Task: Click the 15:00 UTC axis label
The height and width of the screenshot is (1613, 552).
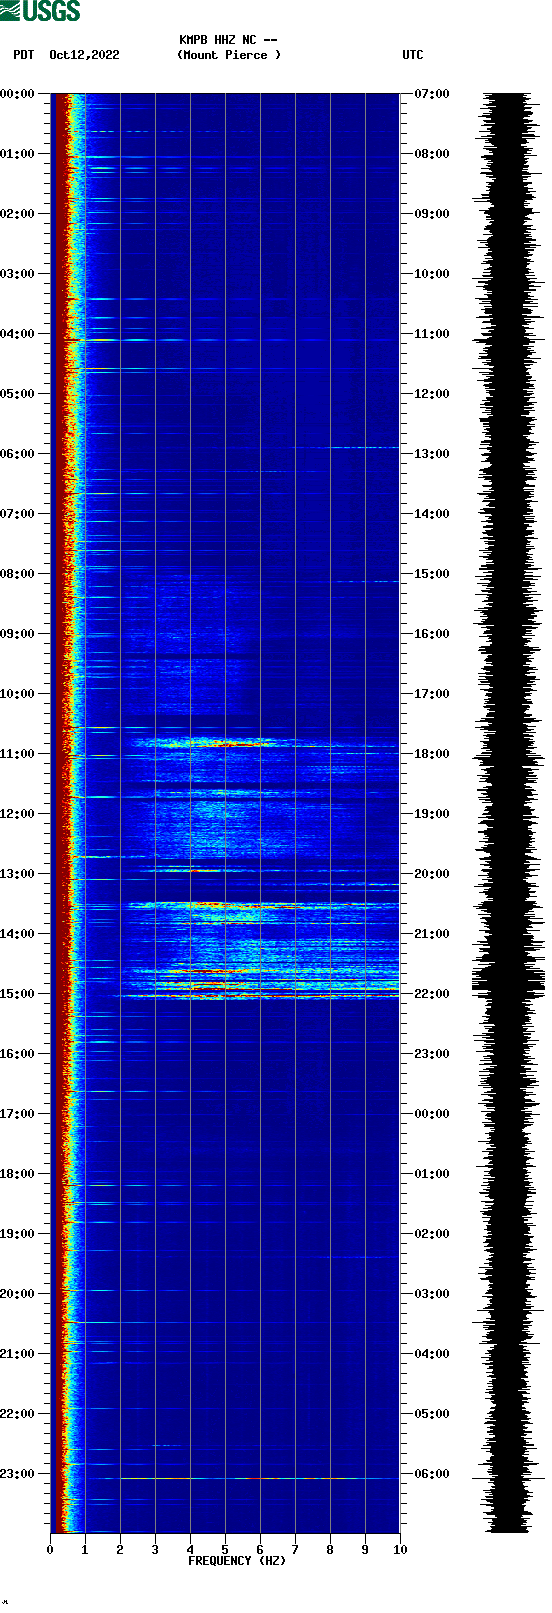Action: tap(432, 574)
